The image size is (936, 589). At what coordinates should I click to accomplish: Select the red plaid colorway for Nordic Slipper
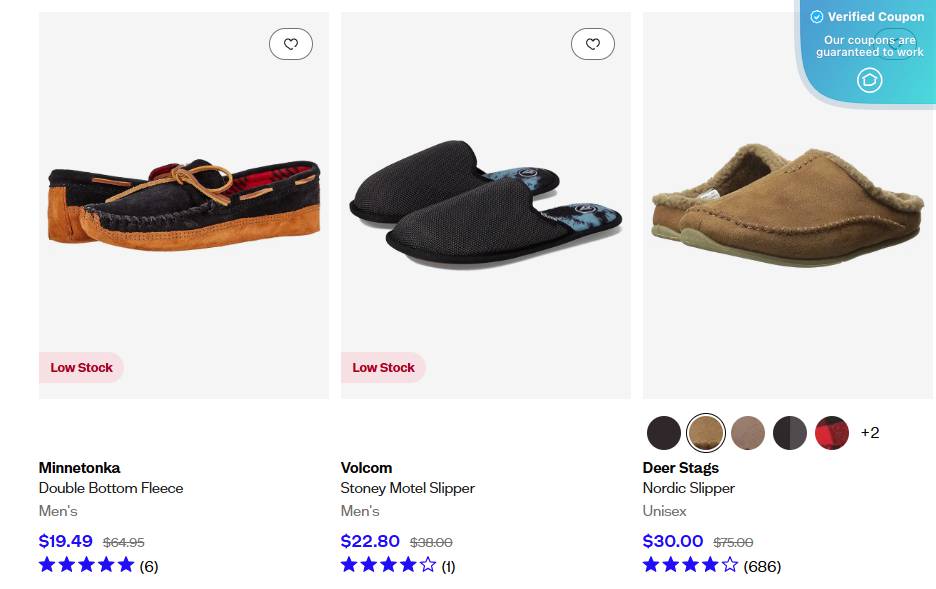pyautogui.click(x=832, y=432)
